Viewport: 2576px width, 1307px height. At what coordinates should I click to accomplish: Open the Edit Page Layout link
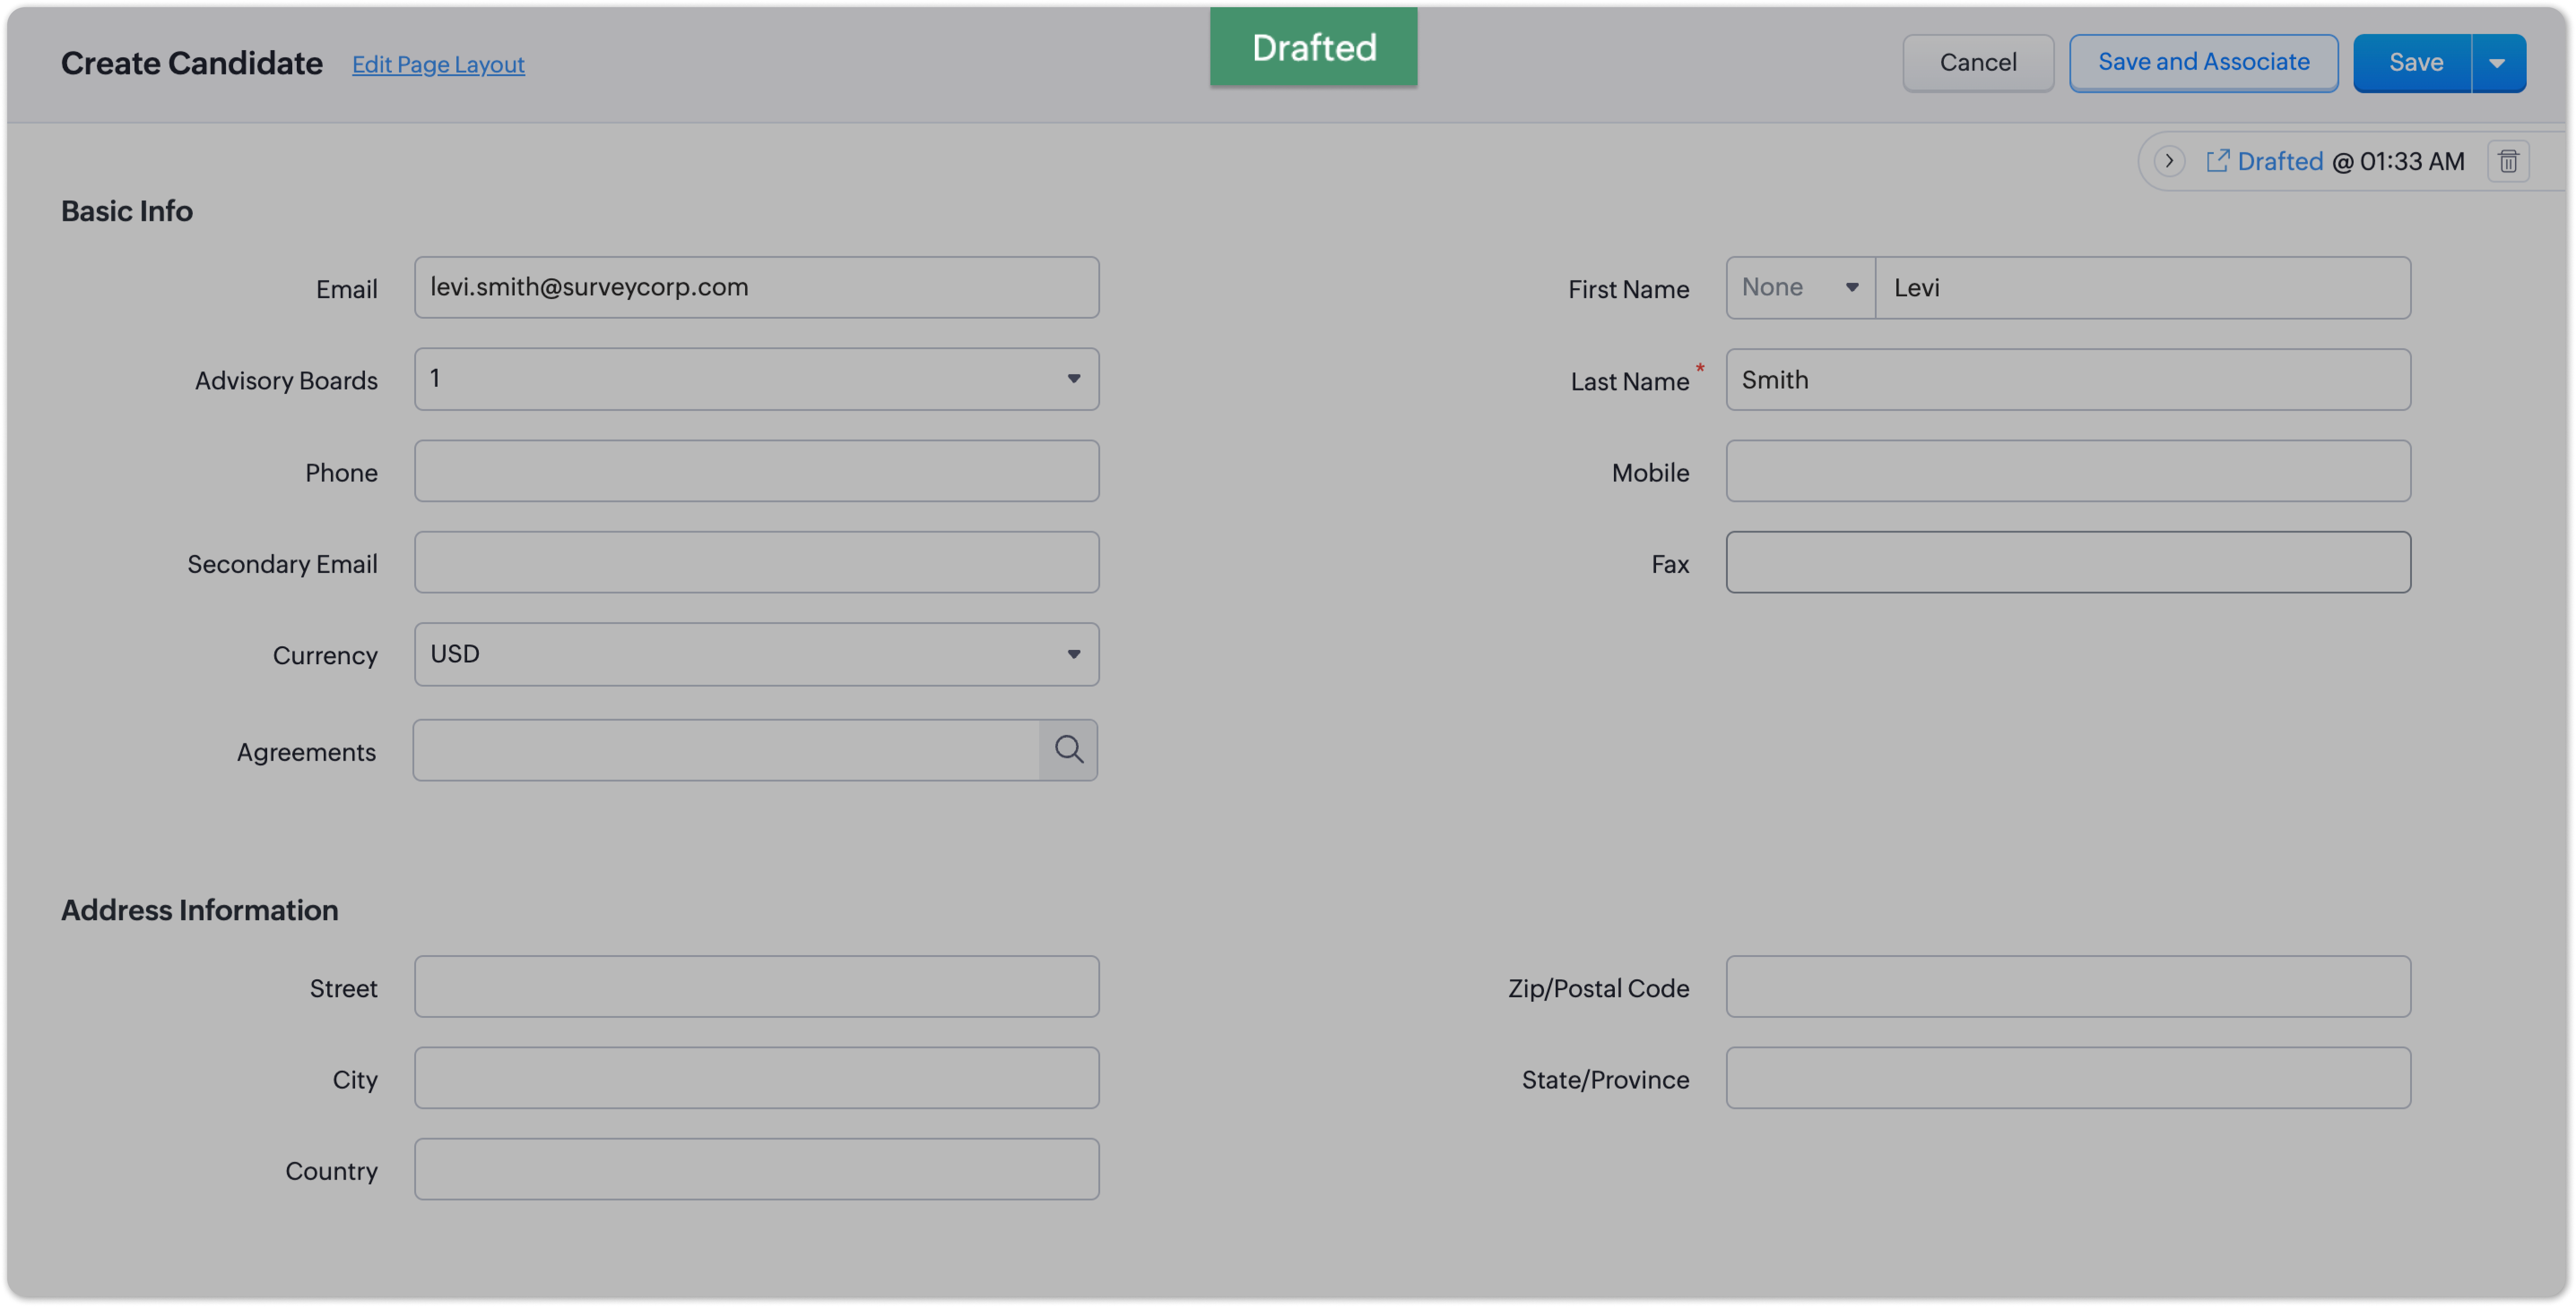(x=438, y=65)
